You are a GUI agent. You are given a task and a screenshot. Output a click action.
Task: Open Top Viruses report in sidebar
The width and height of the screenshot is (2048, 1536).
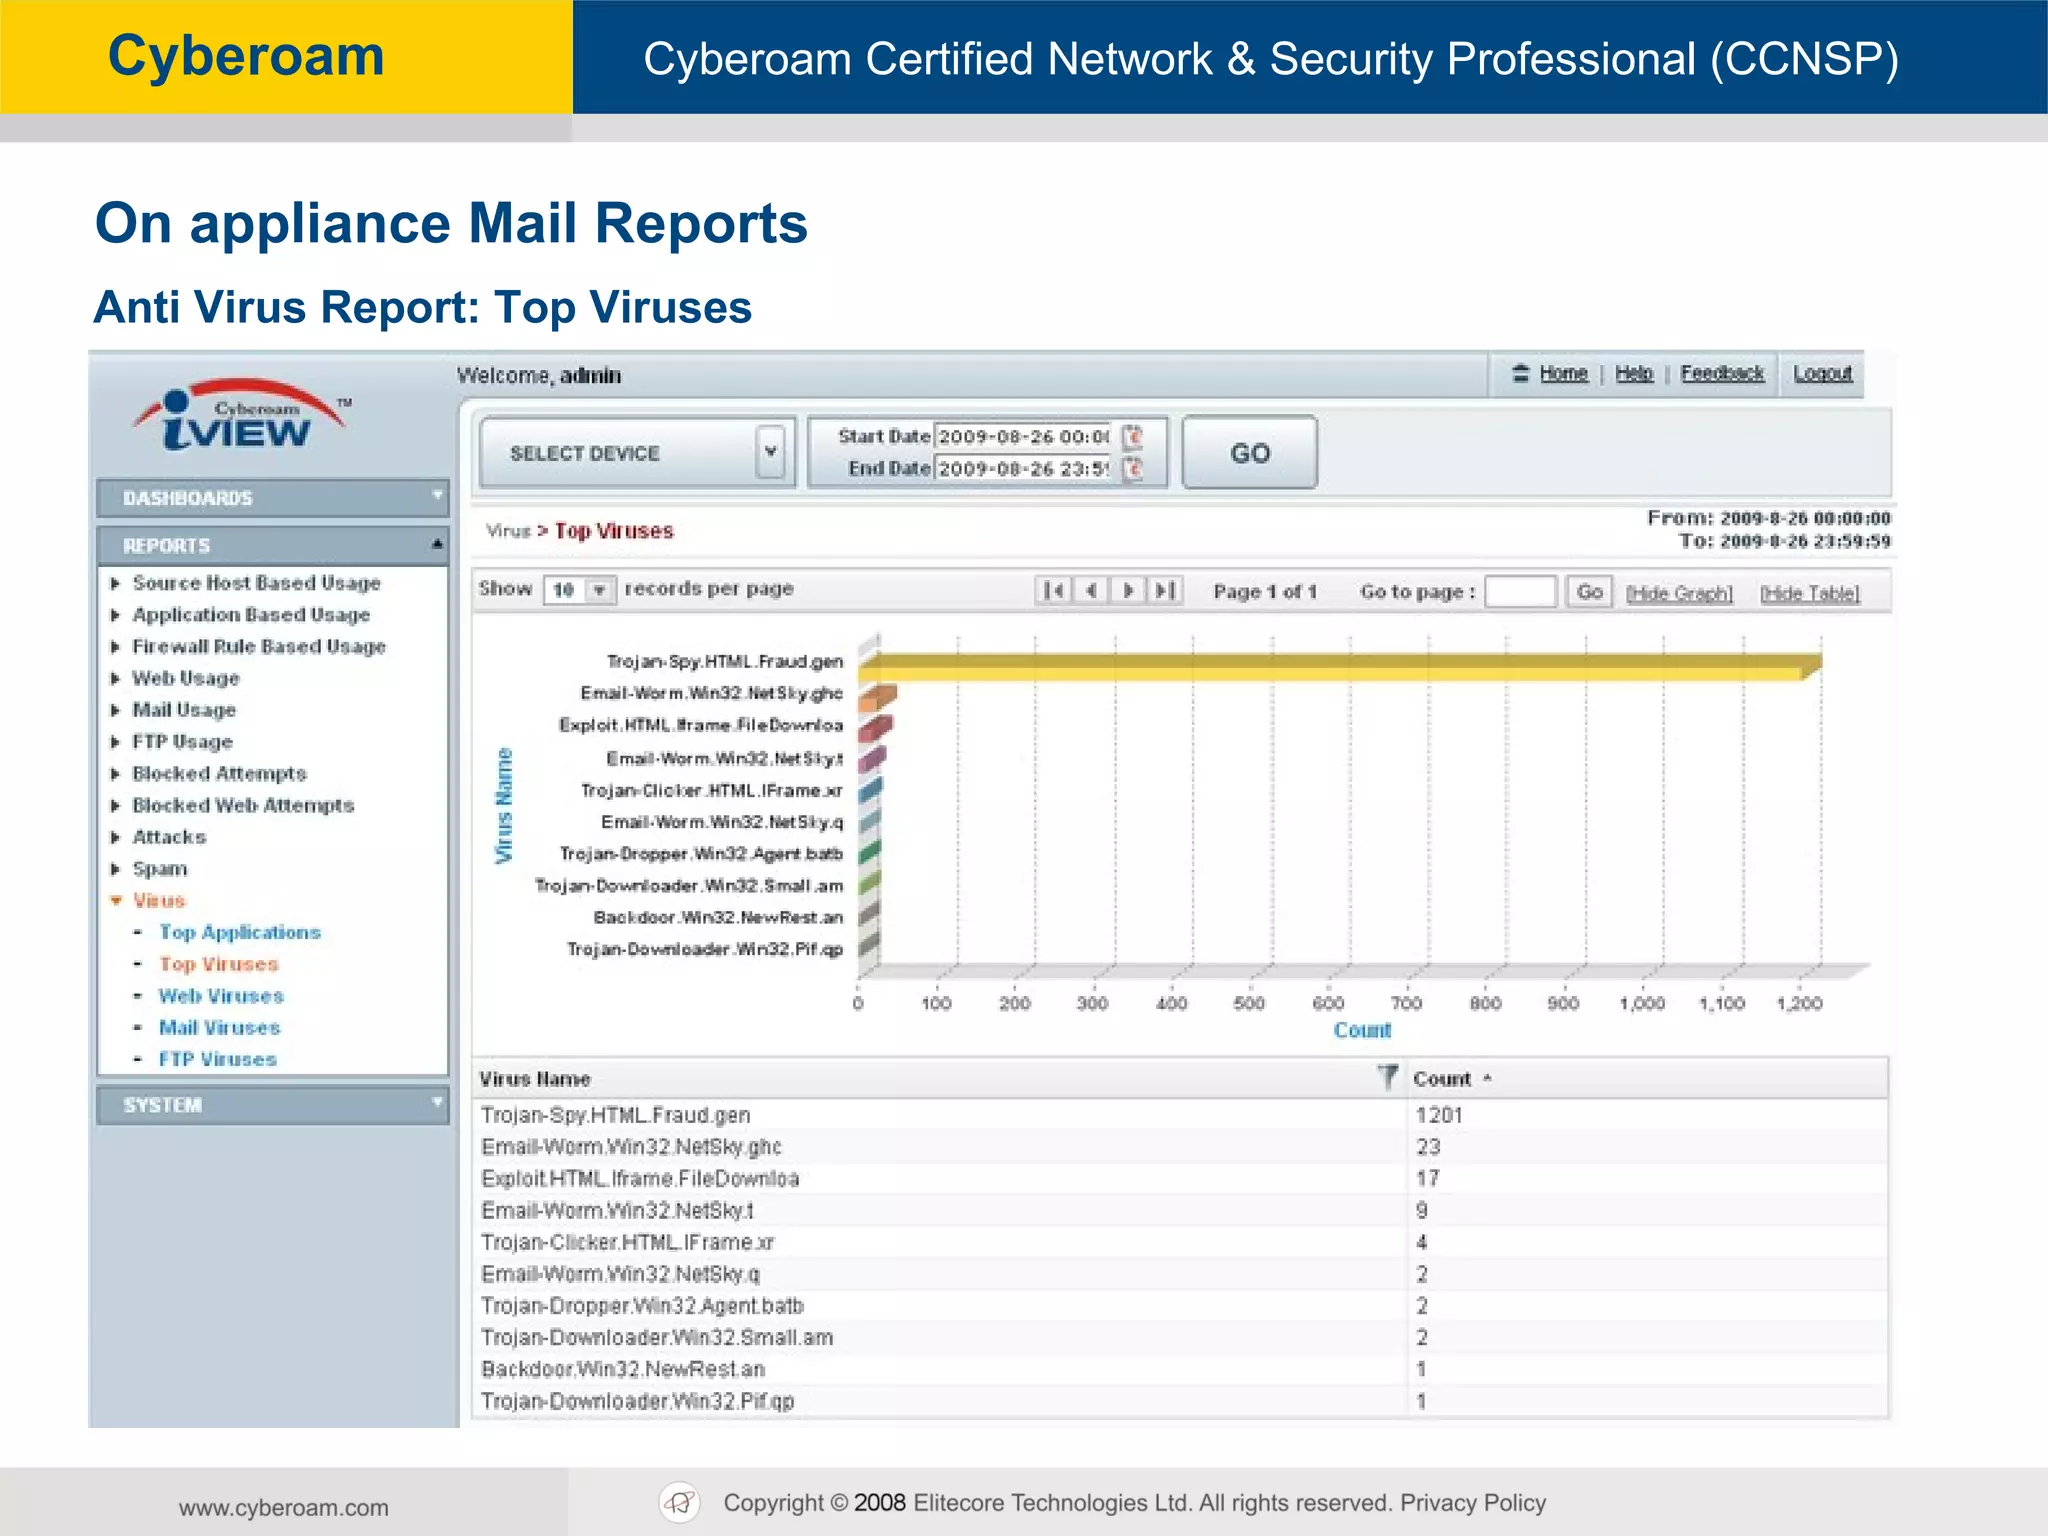click(x=219, y=964)
